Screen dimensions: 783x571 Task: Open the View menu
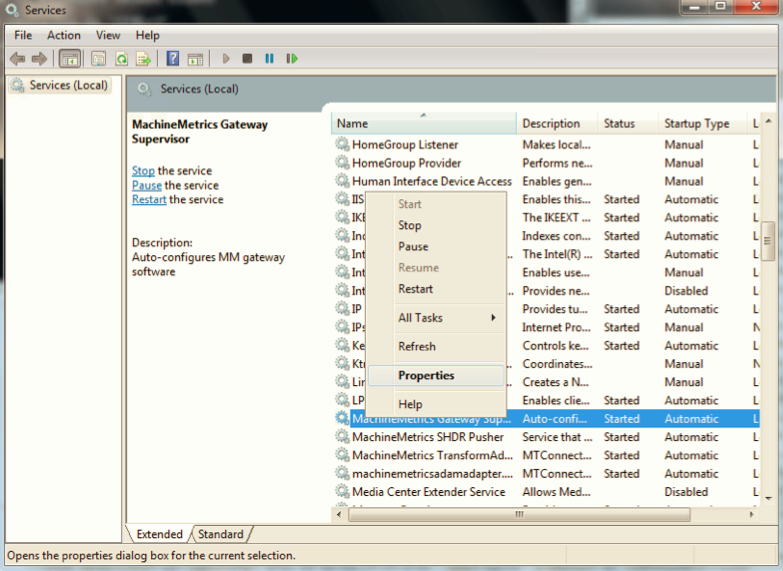(108, 35)
